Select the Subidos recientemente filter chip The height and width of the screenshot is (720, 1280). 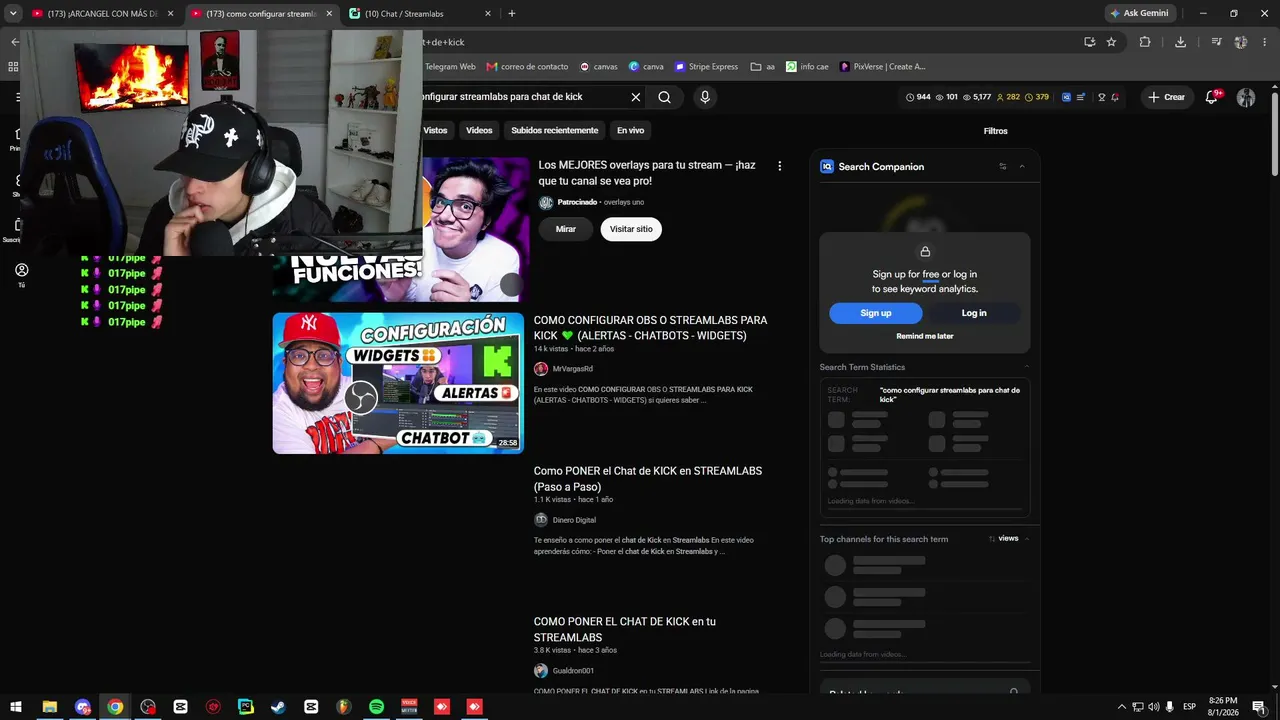554,130
